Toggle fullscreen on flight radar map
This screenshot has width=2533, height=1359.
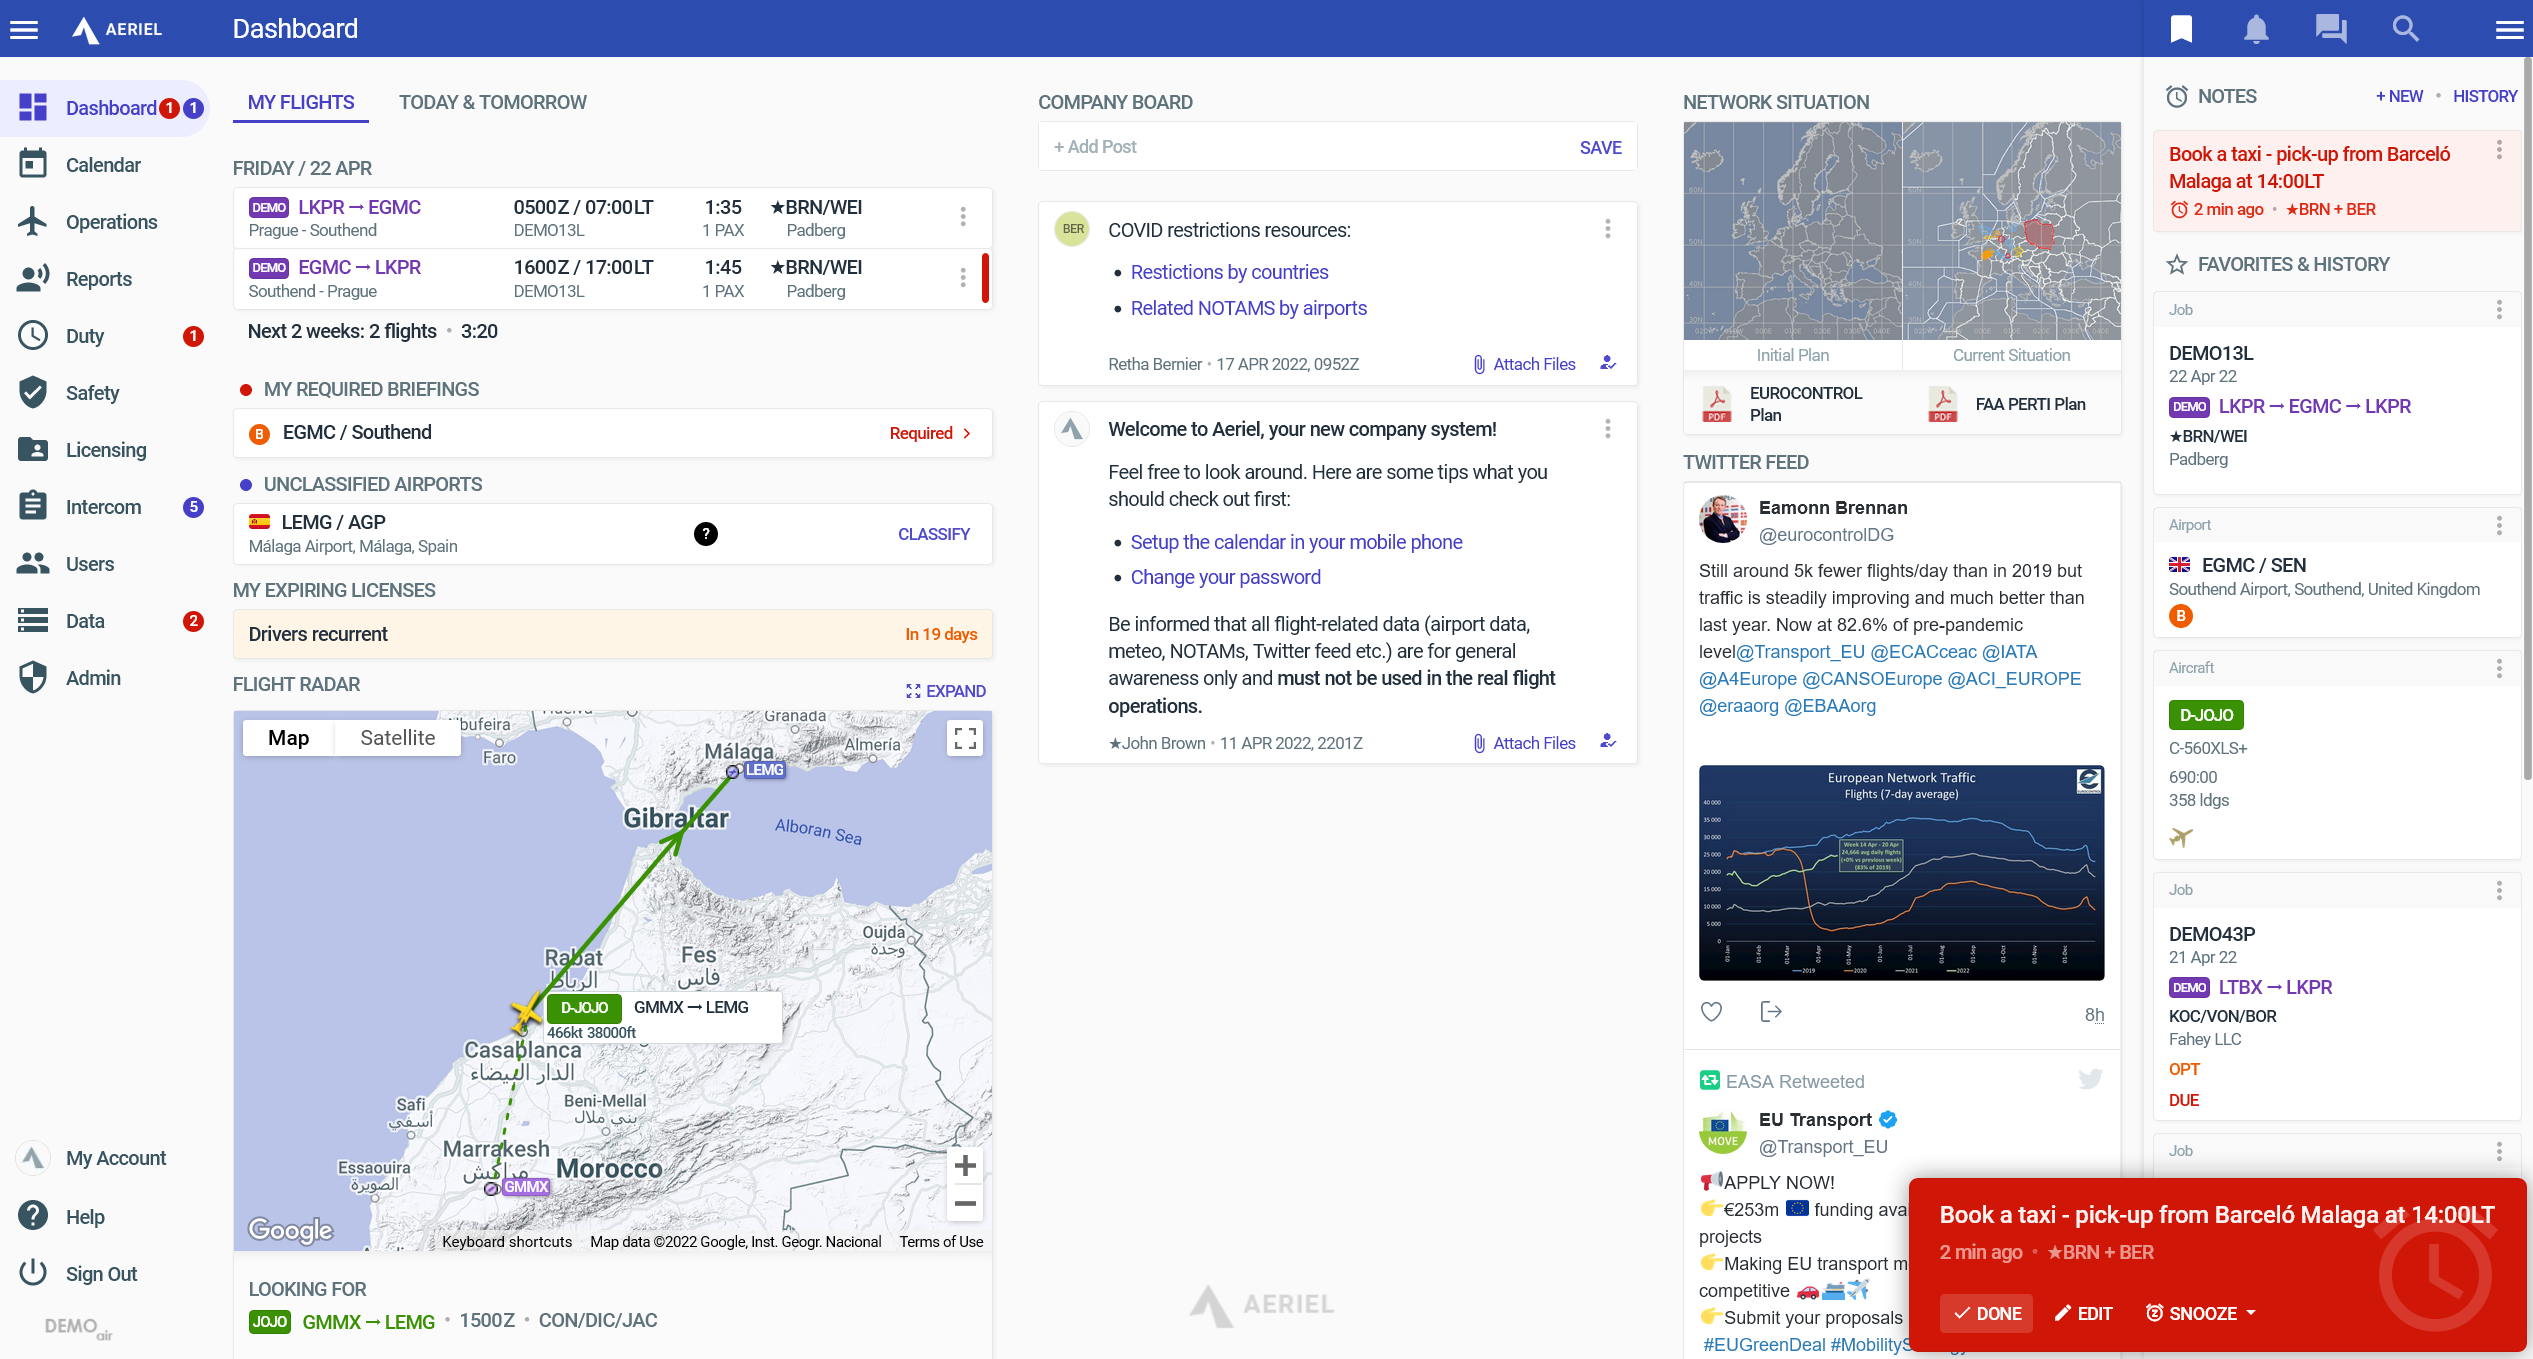click(964, 739)
